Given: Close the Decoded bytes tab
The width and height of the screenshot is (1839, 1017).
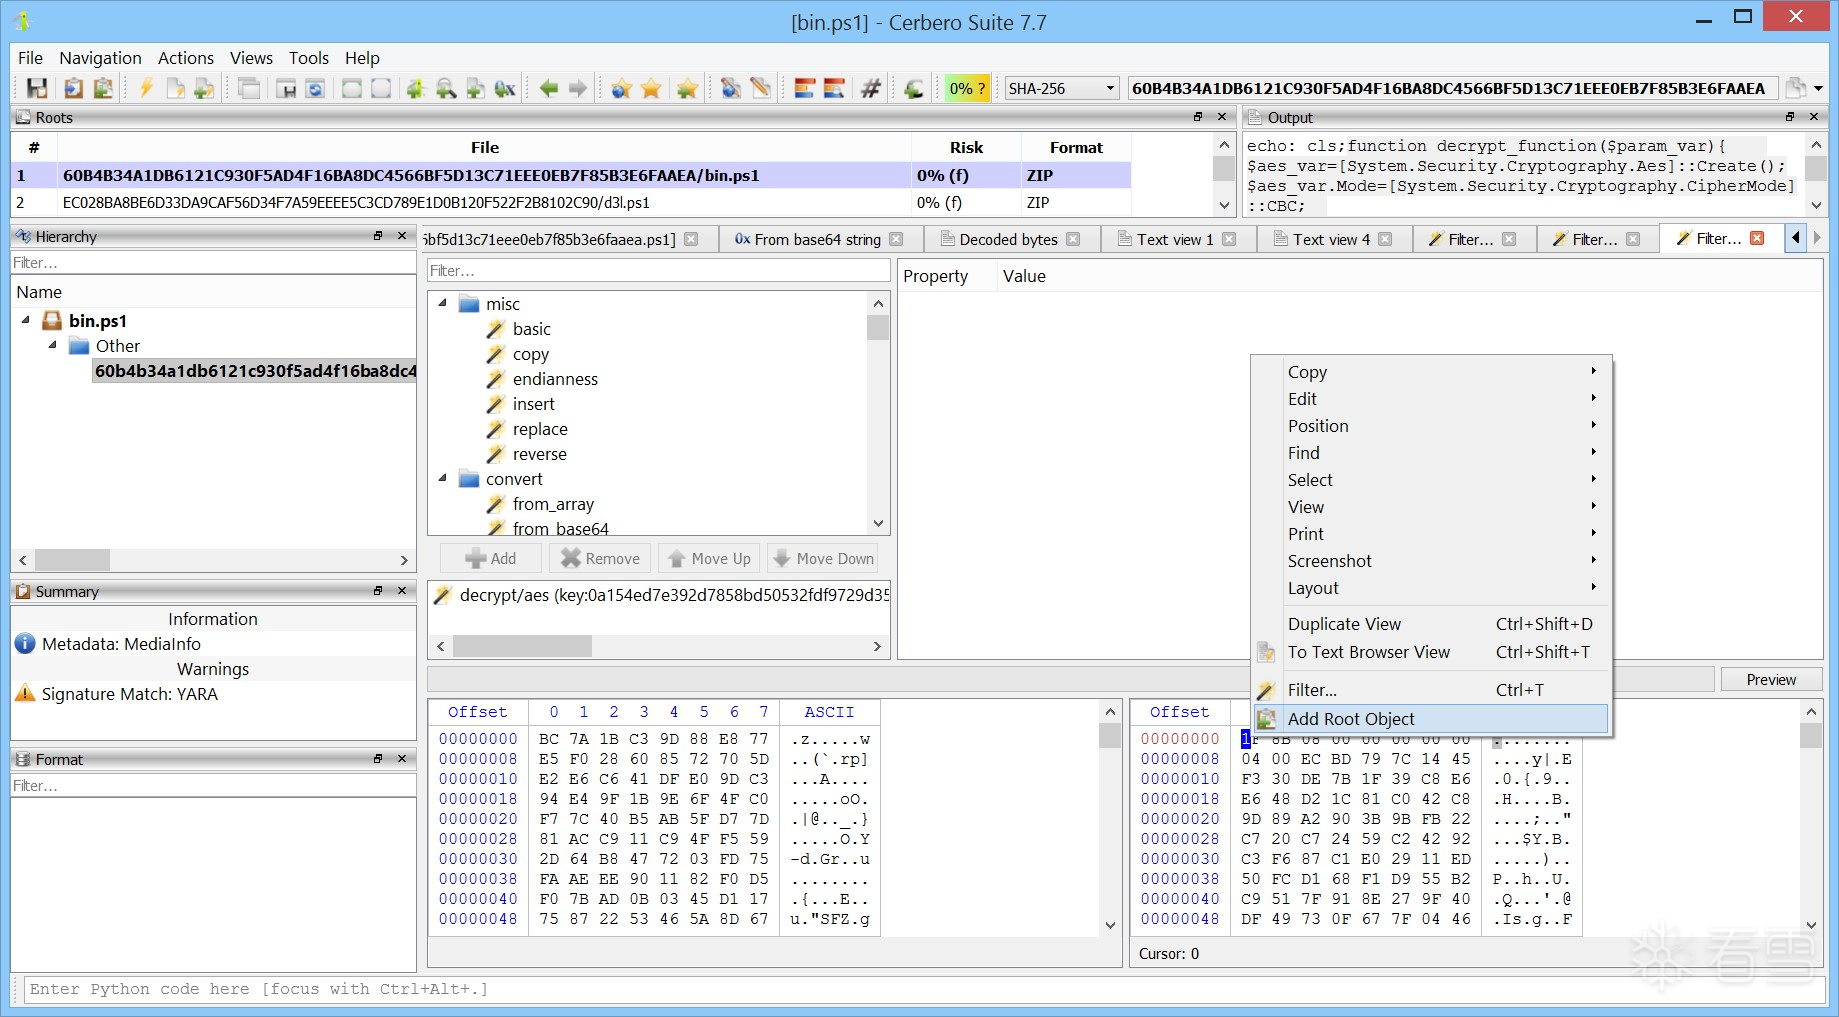Looking at the screenshot, I should pos(1073,239).
